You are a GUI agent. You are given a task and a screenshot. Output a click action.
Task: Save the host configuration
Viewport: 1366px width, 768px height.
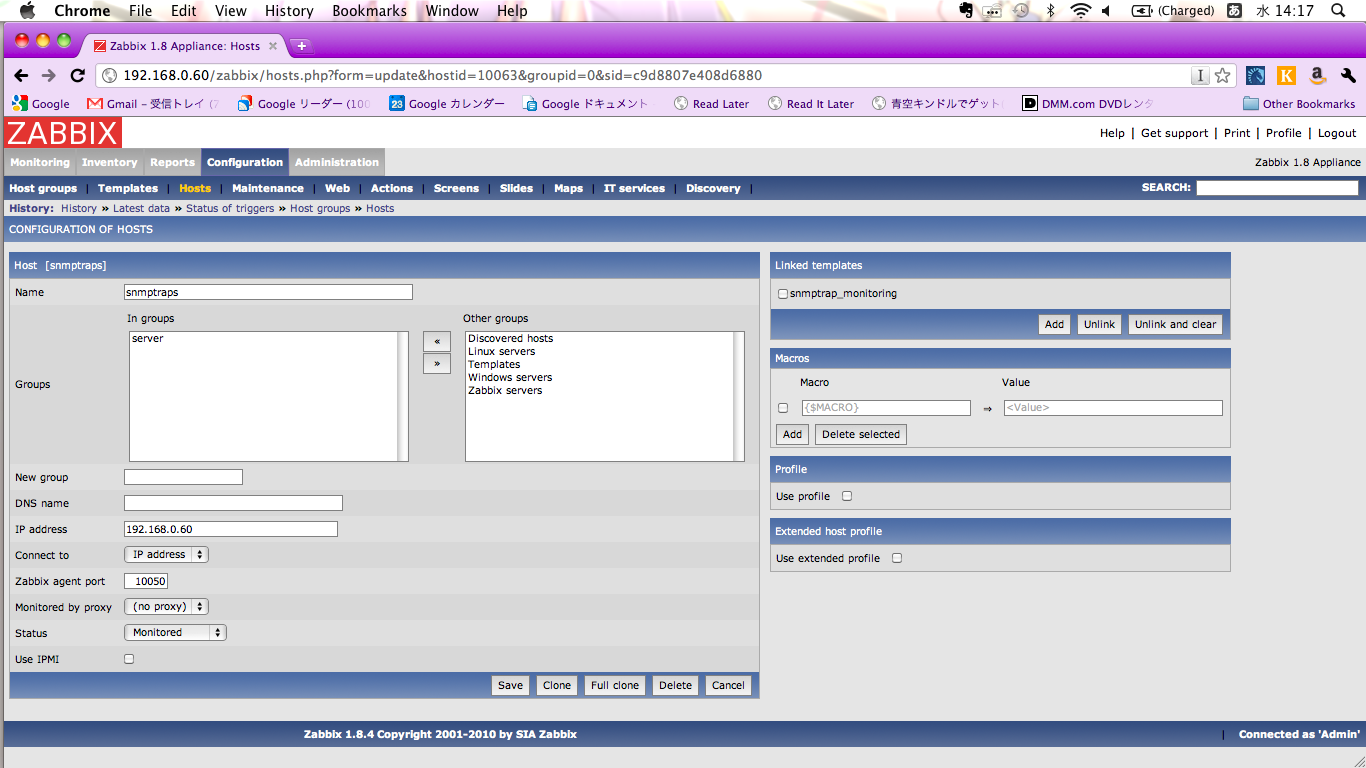[x=510, y=685]
